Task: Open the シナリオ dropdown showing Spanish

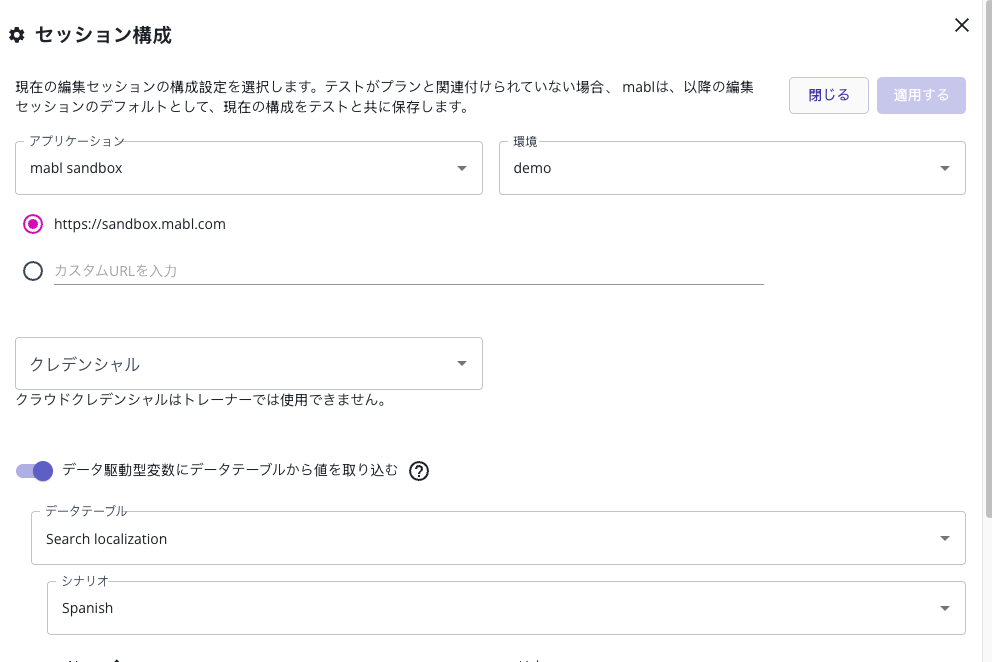Action: pos(506,608)
